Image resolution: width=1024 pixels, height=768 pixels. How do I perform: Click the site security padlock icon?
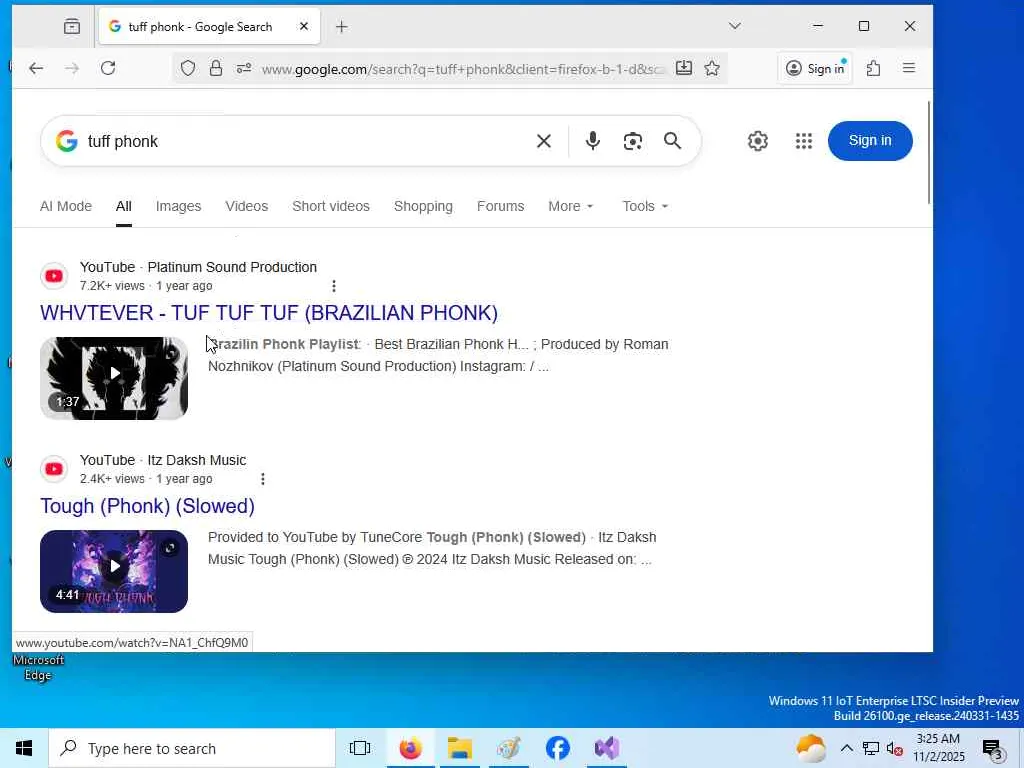point(216,68)
